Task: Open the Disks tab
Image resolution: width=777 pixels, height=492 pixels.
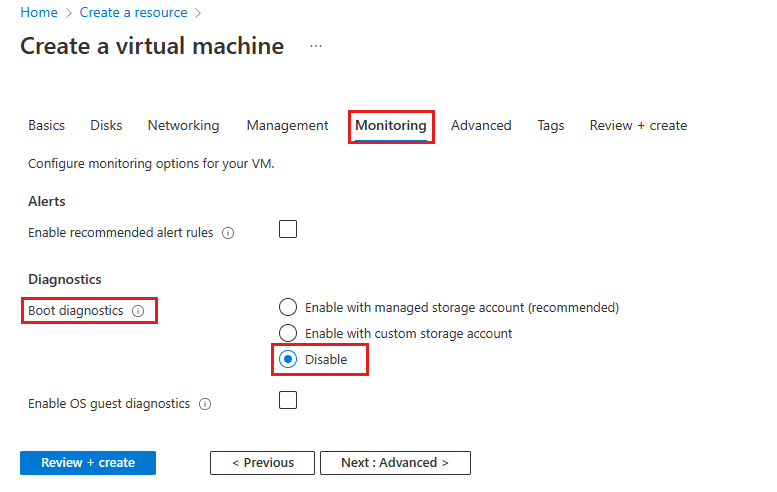Action: pyautogui.click(x=106, y=126)
